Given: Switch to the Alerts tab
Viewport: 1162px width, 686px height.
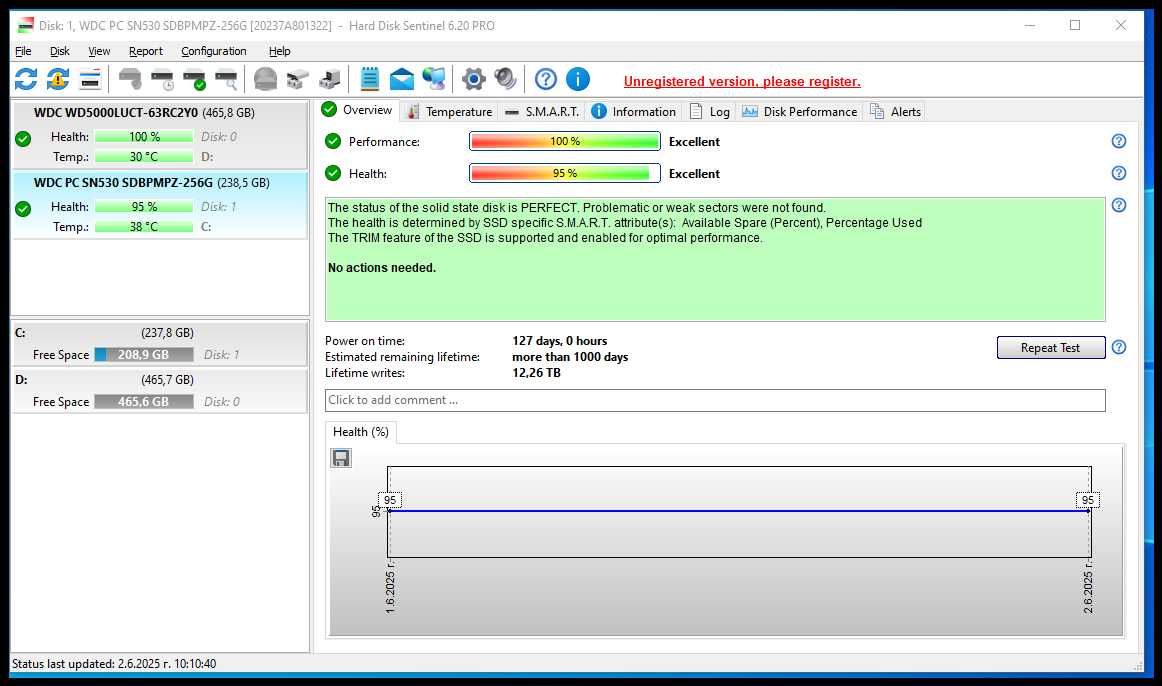Looking at the screenshot, I should pyautogui.click(x=895, y=111).
